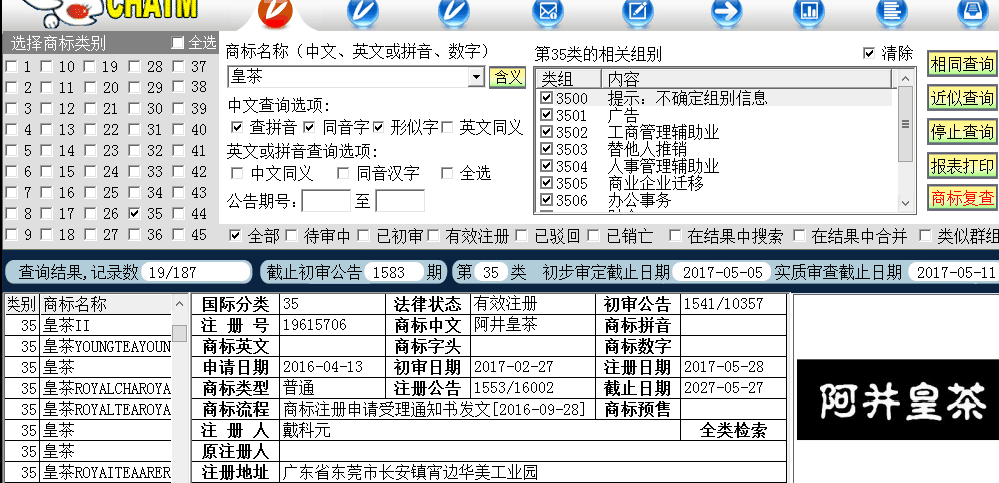Click the edit note pencil-square icon
This screenshot has height=483, width=999.
(x=638, y=11)
